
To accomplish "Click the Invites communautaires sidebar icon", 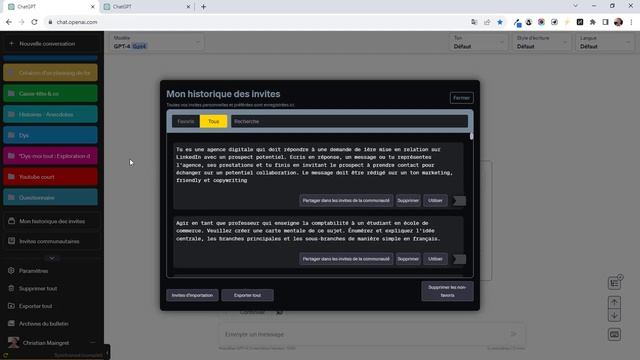I will (11, 241).
